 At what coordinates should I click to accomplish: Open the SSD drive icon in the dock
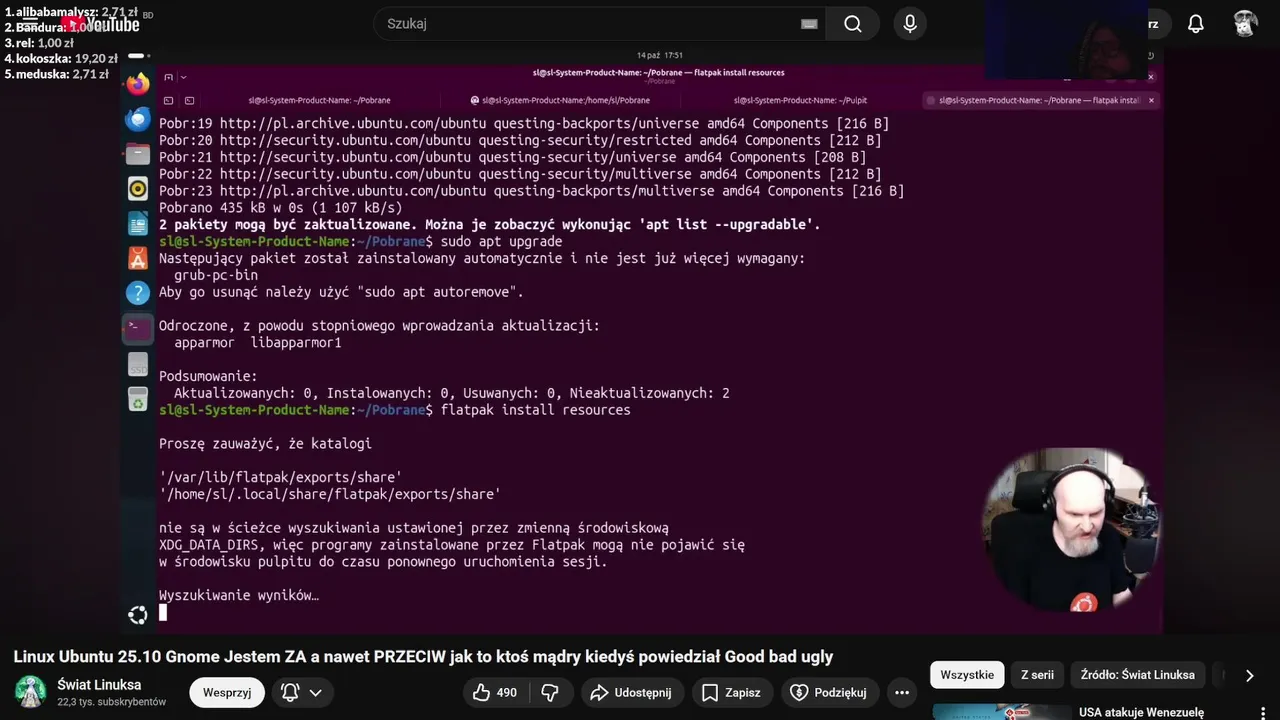click(x=138, y=365)
